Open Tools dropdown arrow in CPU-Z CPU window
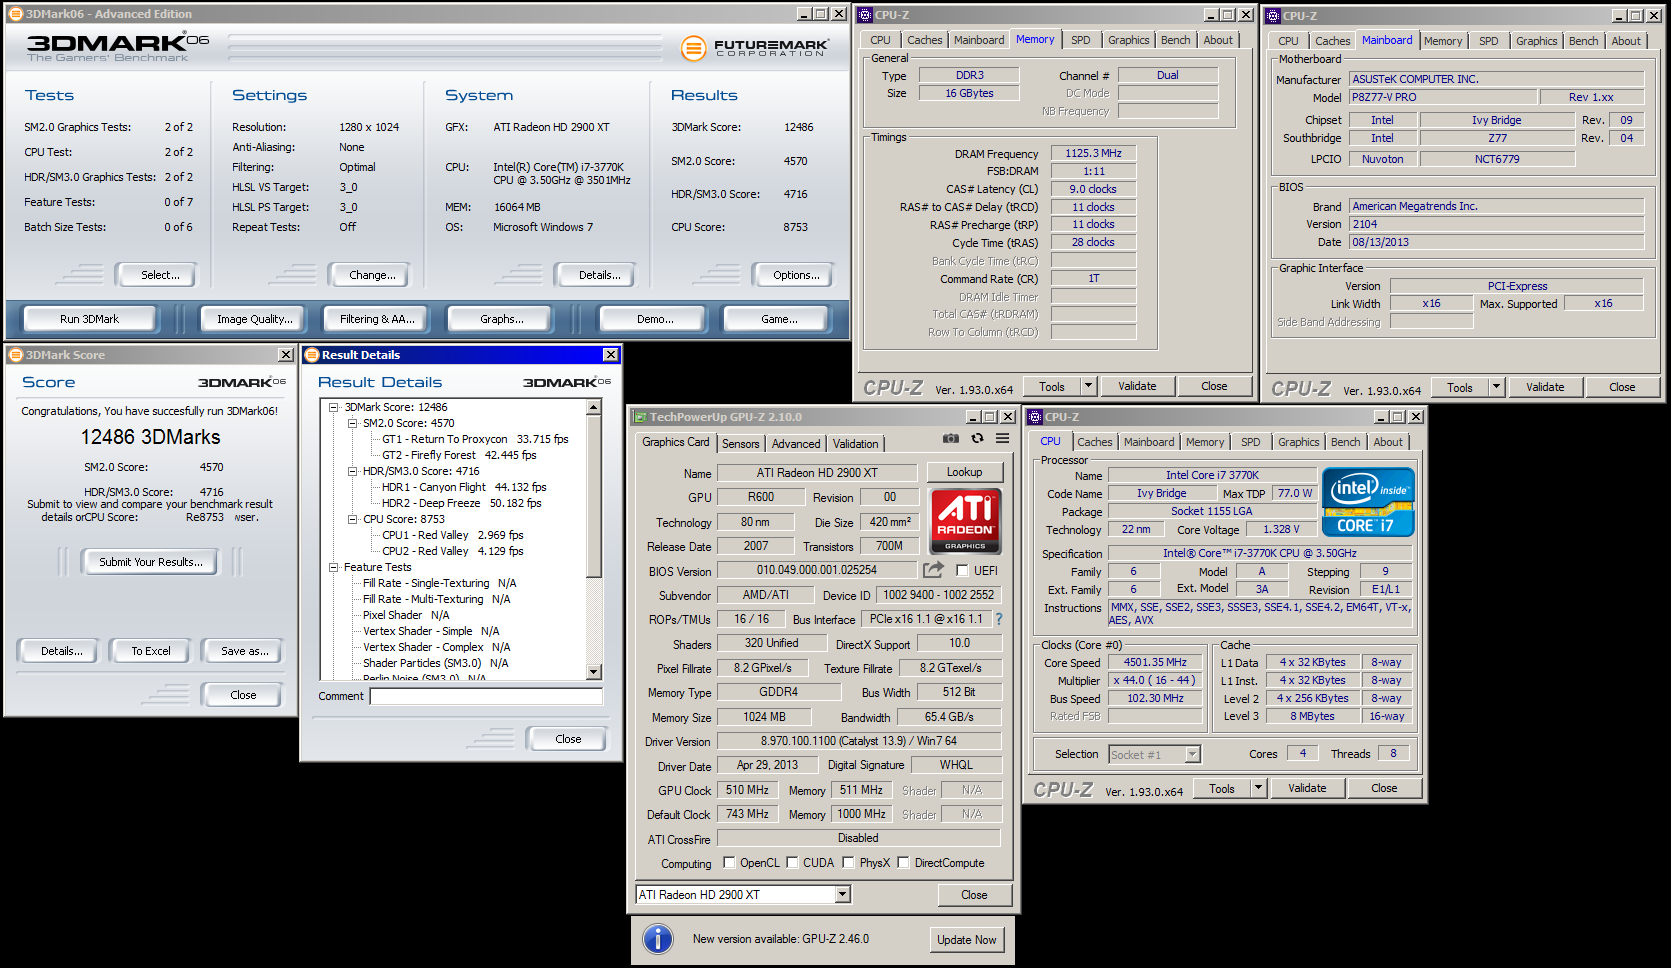1671x968 pixels. click(1259, 788)
